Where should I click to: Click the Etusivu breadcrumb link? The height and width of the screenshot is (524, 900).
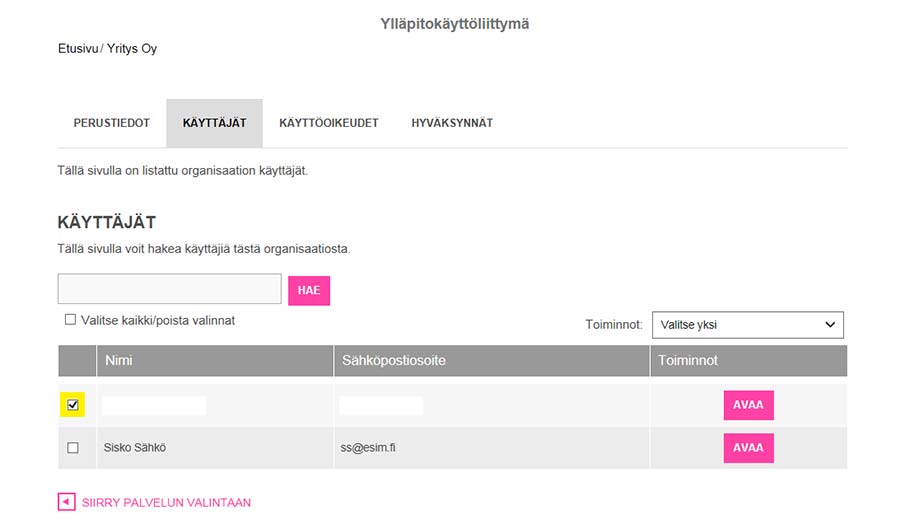(x=78, y=49)
